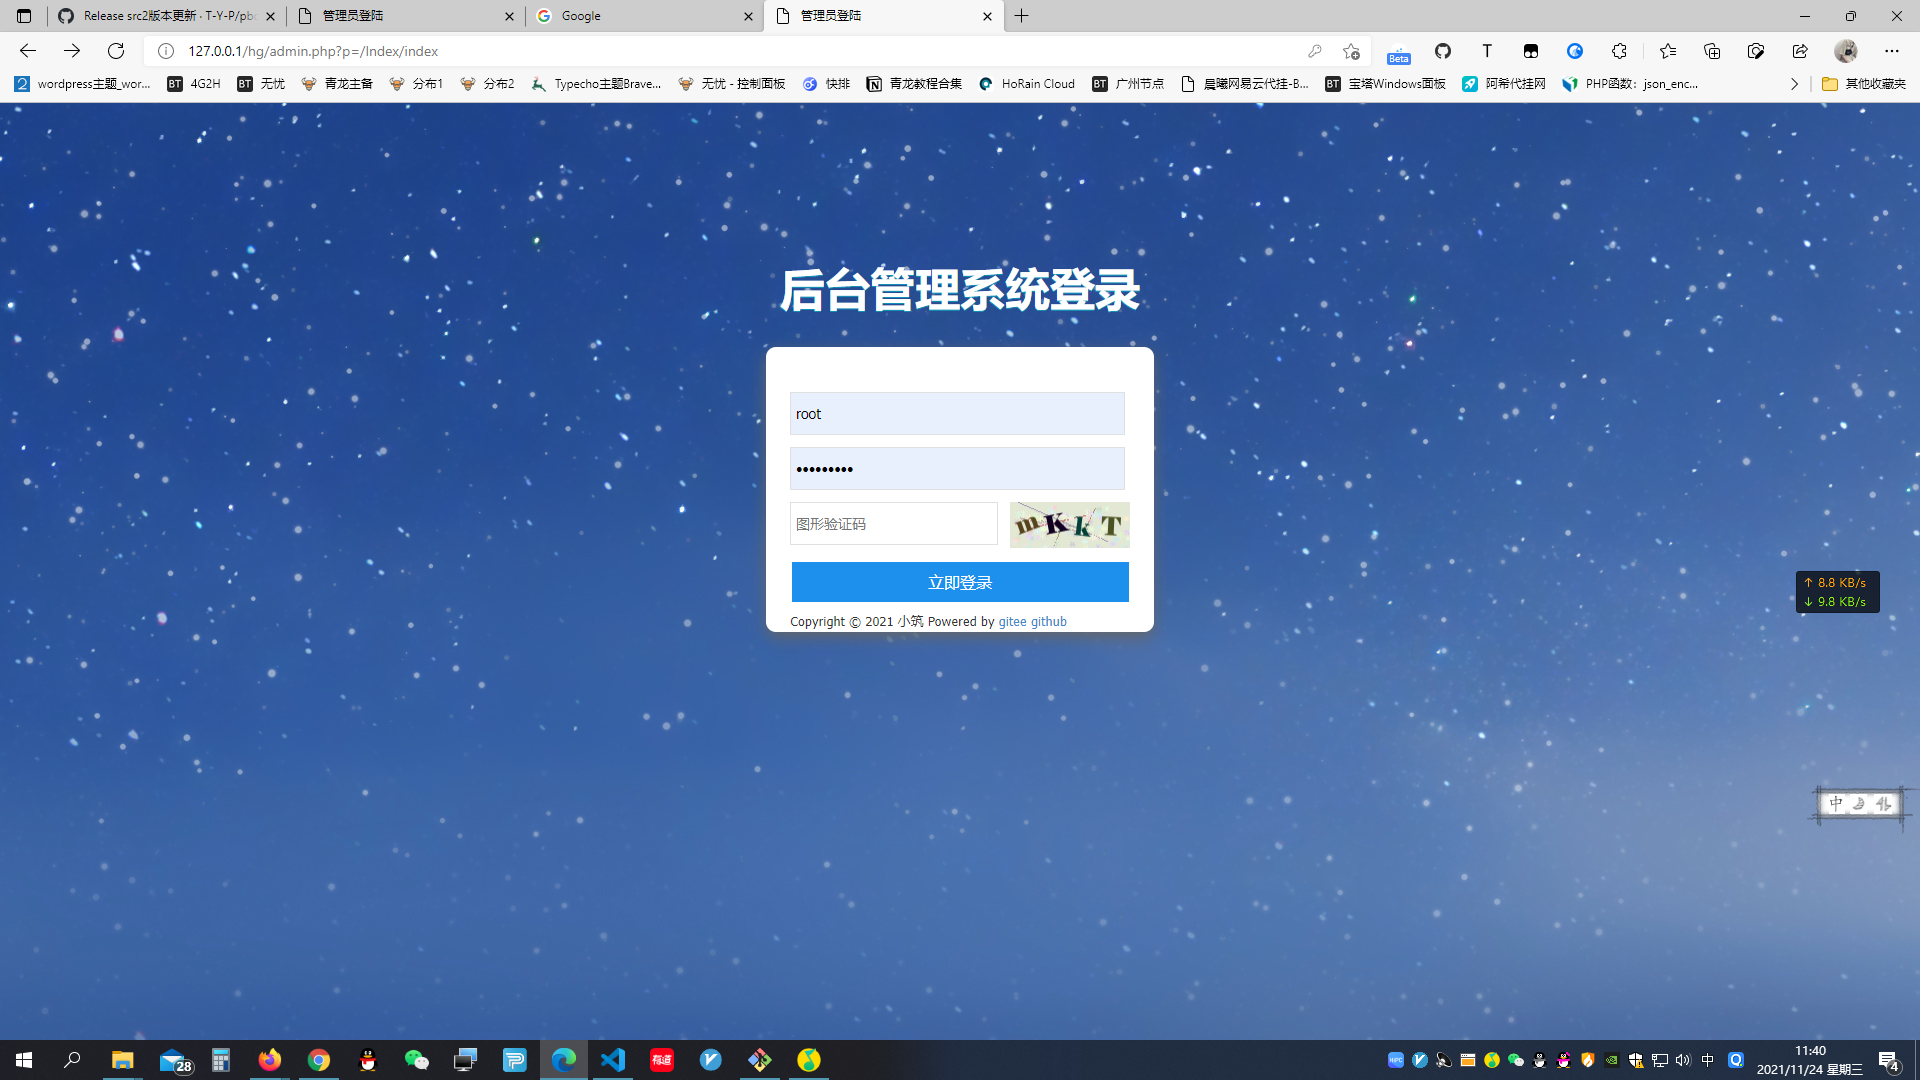1920x1080 pixels.
Task: Click the Share icon in browser toolbar
Action: [x=1800, y=51]
